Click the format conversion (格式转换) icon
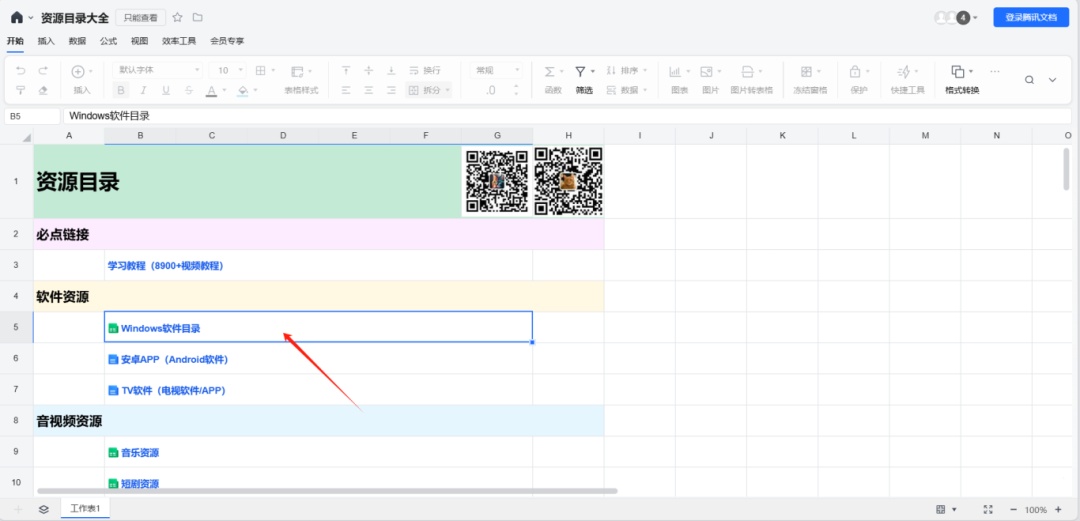The width and height of the screenshot is (1080, 521). [957, 72]
